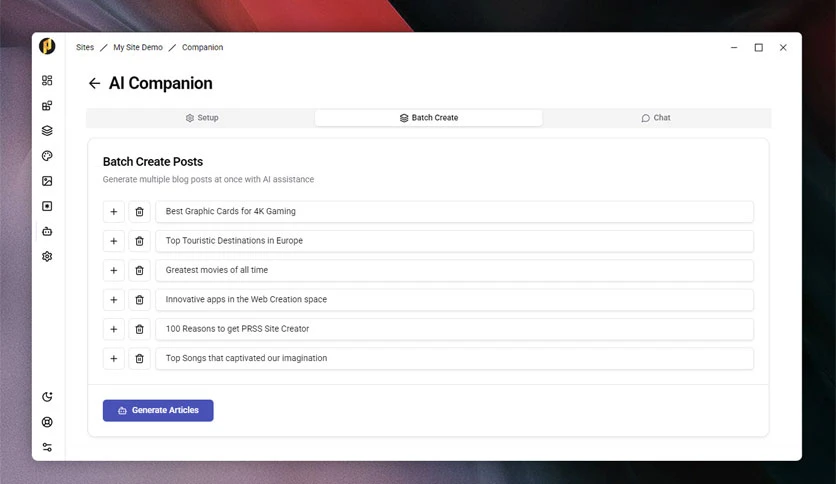
Task: Add a row after Top Touristic Destinations entry
Action: pyautogui.click(x=114, y=241)
